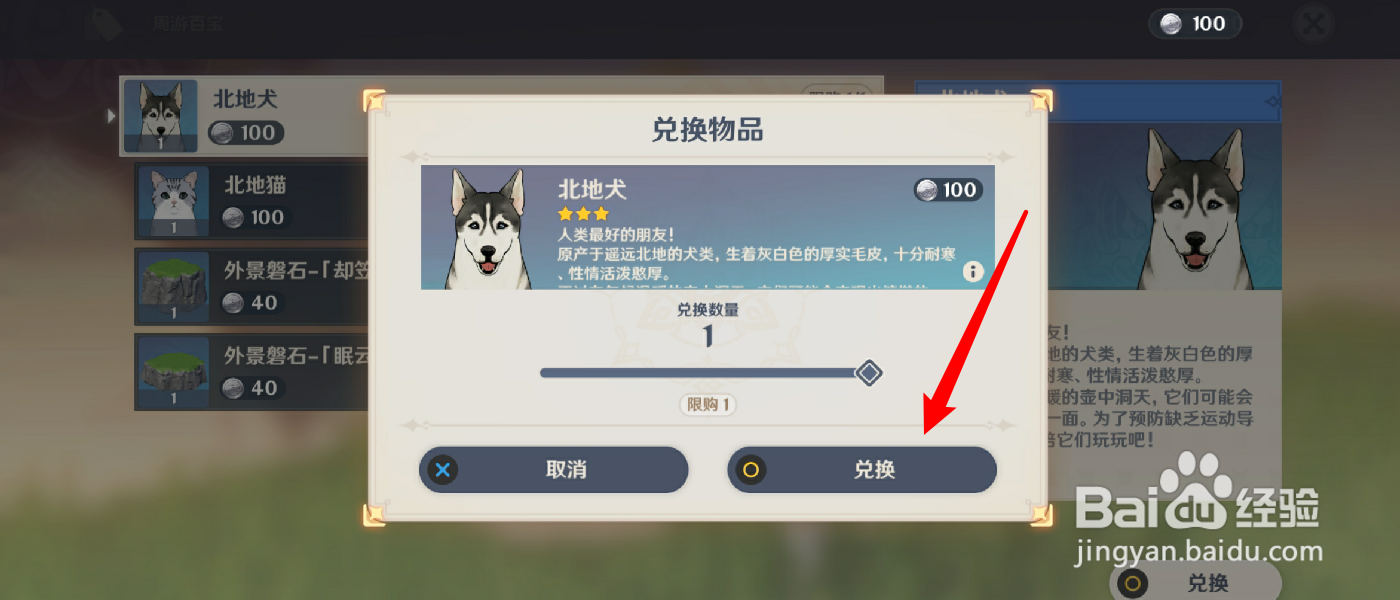Click the 兑换 exchange confirm button

coord(861,469)
